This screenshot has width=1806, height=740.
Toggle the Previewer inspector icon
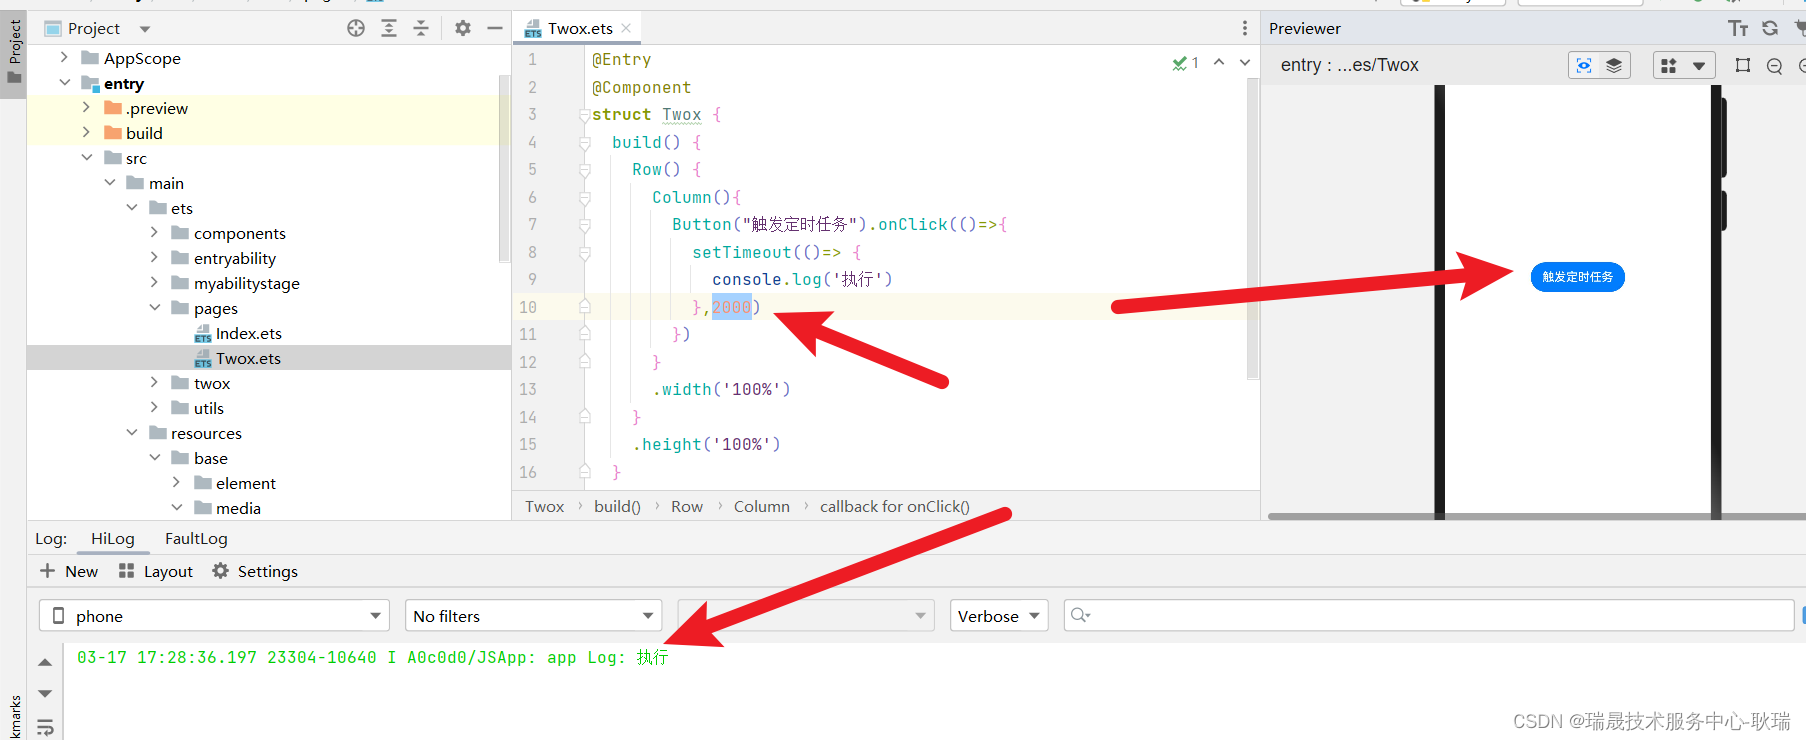pos(1584,65)
